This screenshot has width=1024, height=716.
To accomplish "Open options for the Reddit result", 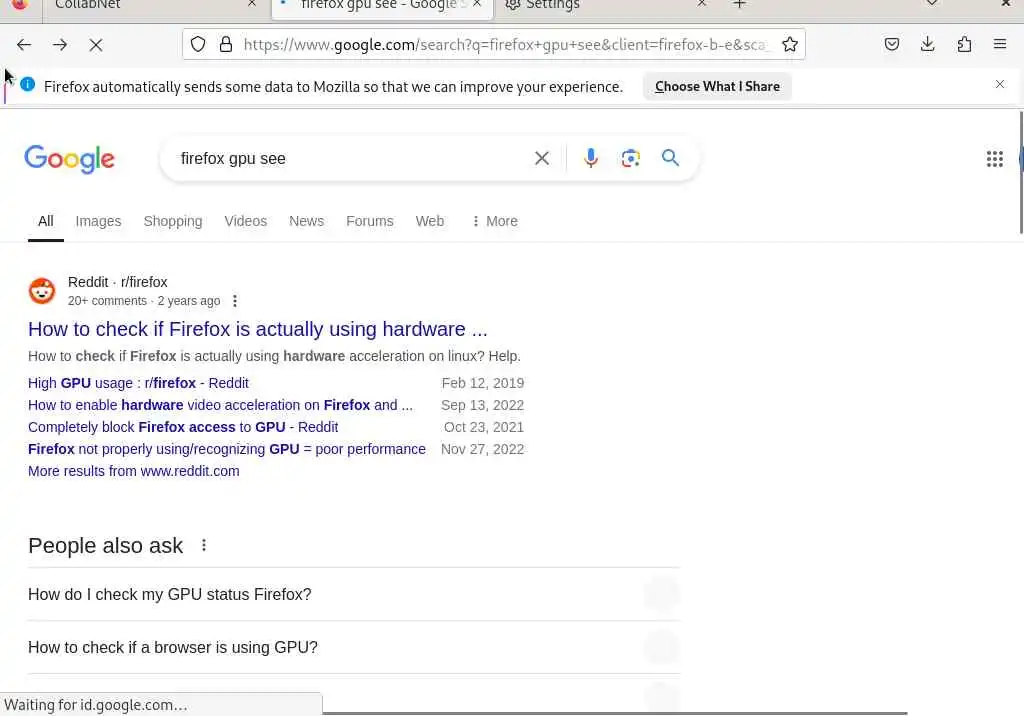I will coord(234,301).
